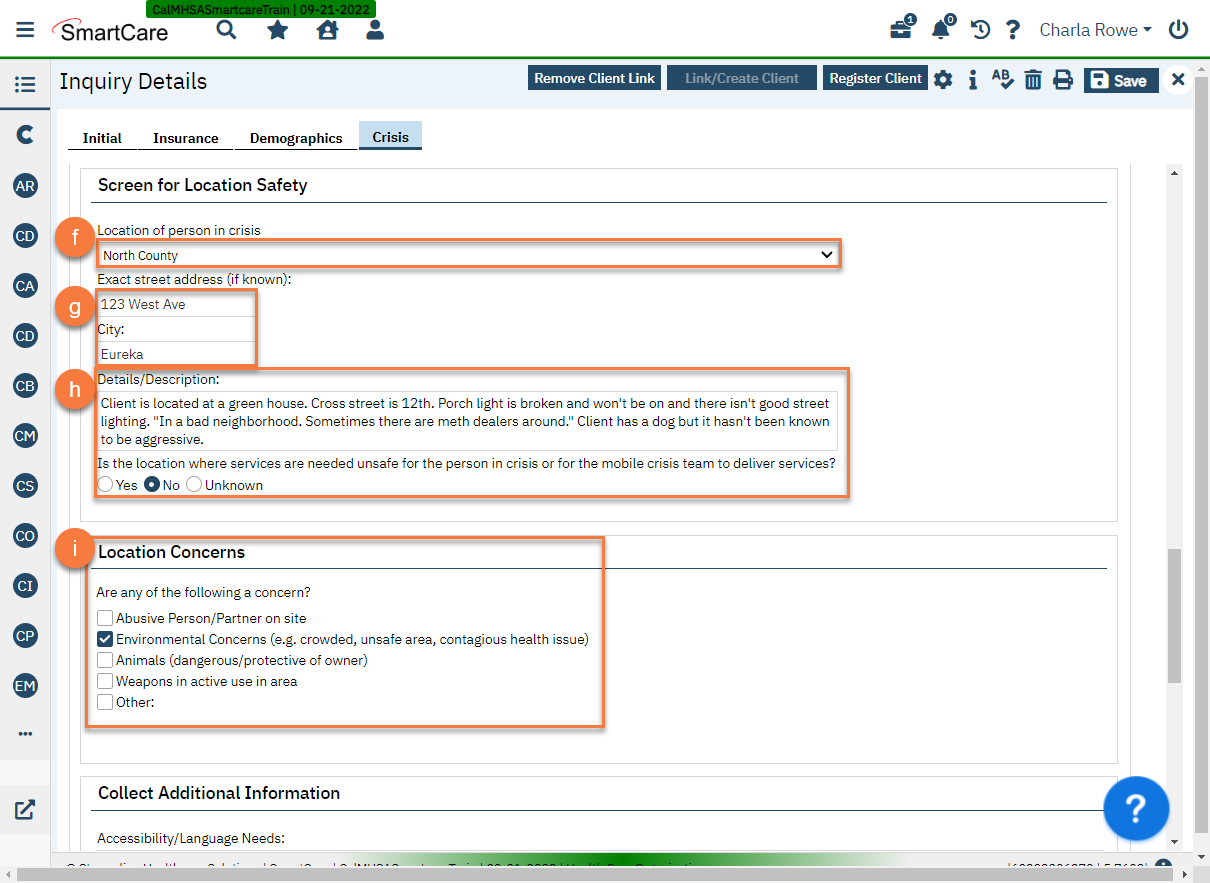The image size is (1210, 883).
Task: Click the City input field showing Eureka
Action: (175, 354)
